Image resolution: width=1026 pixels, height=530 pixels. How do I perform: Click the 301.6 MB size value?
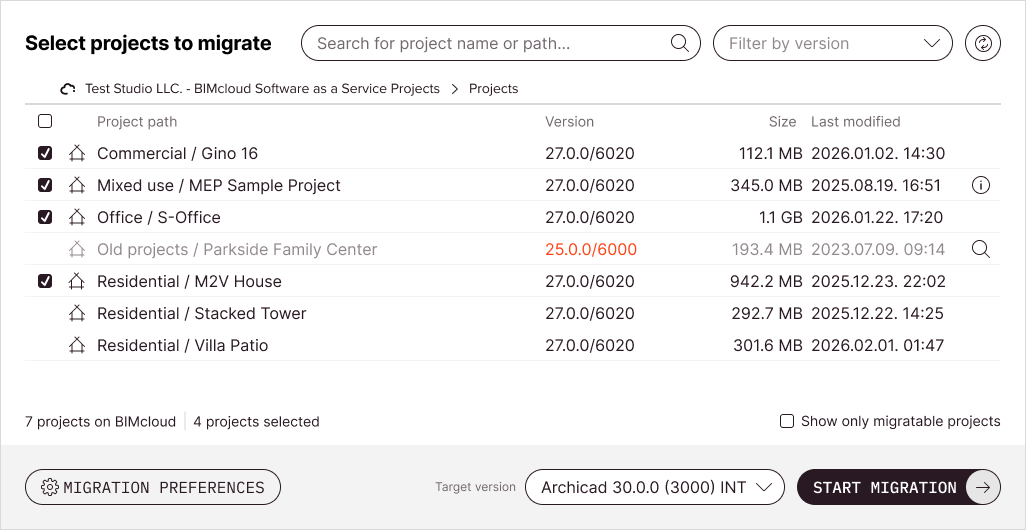(768, 345)
